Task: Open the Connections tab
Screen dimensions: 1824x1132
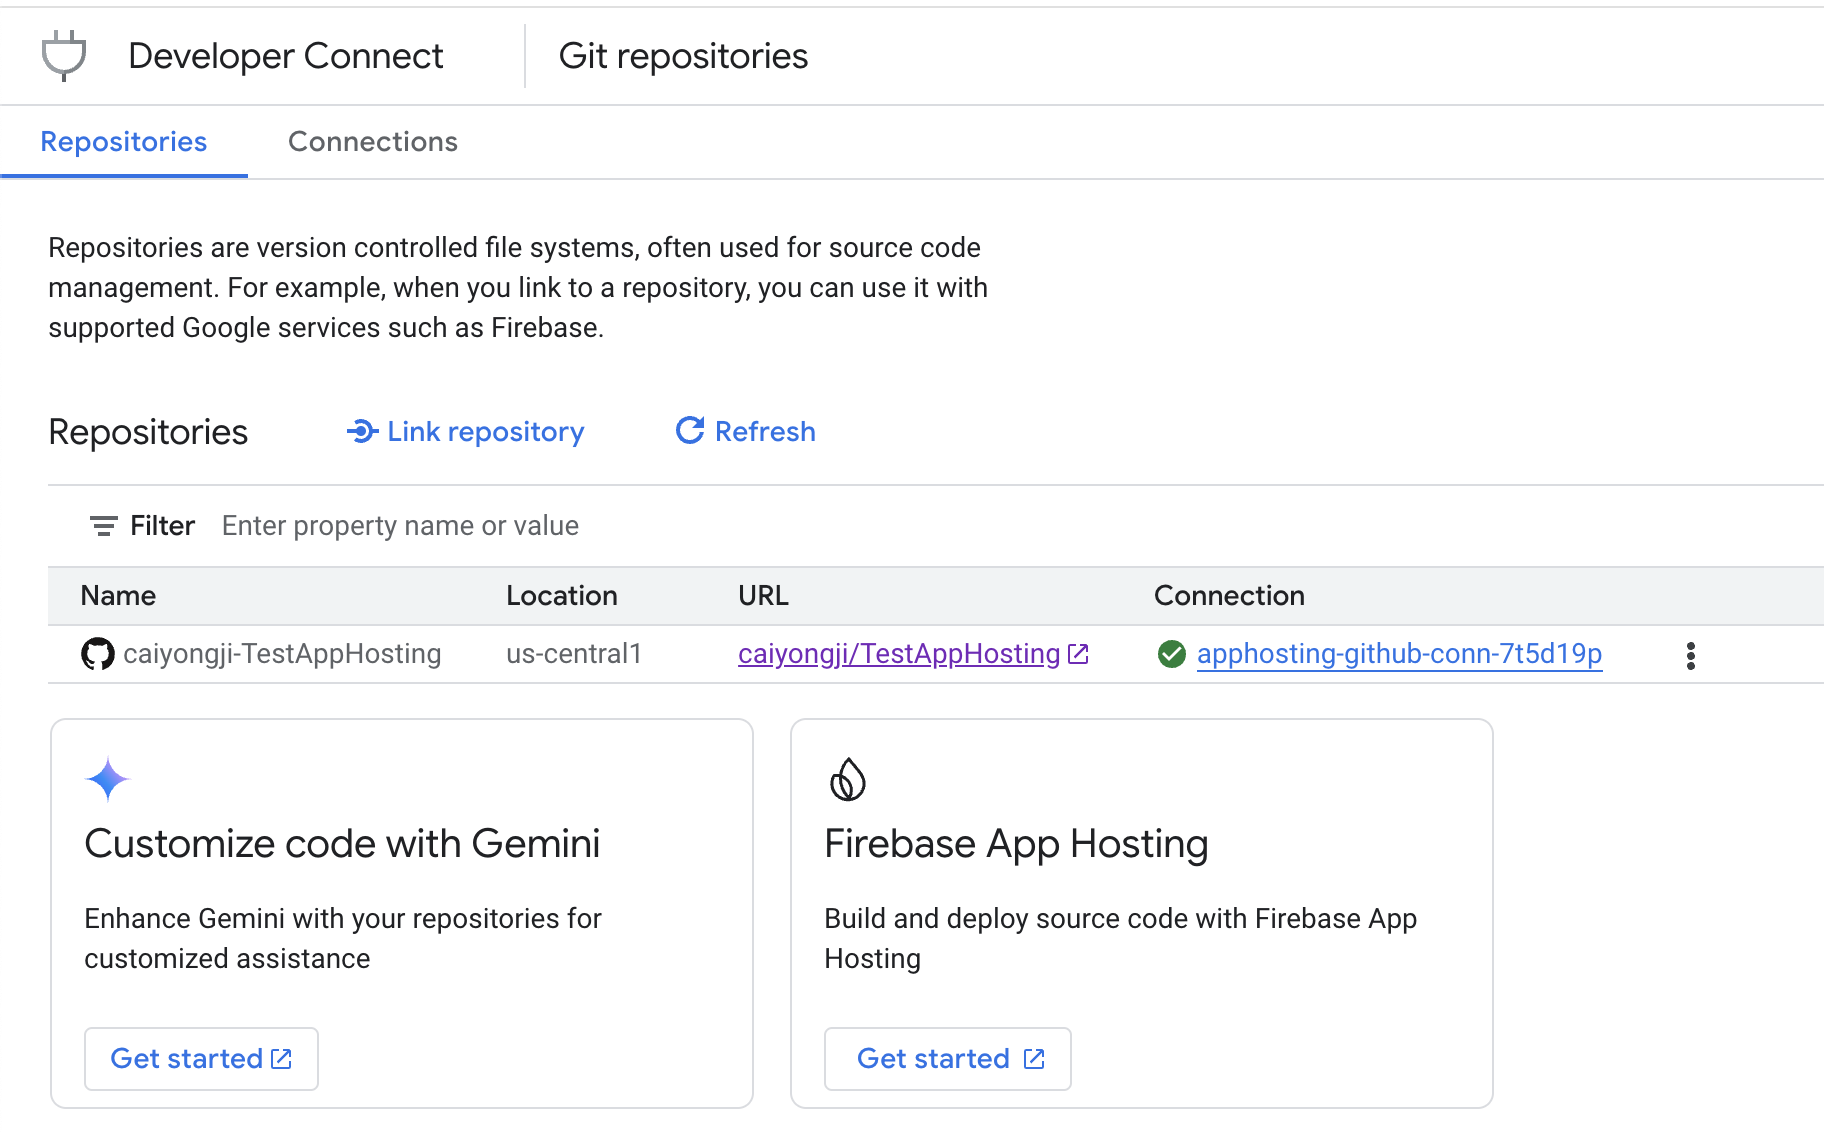Action: point(373,142)
